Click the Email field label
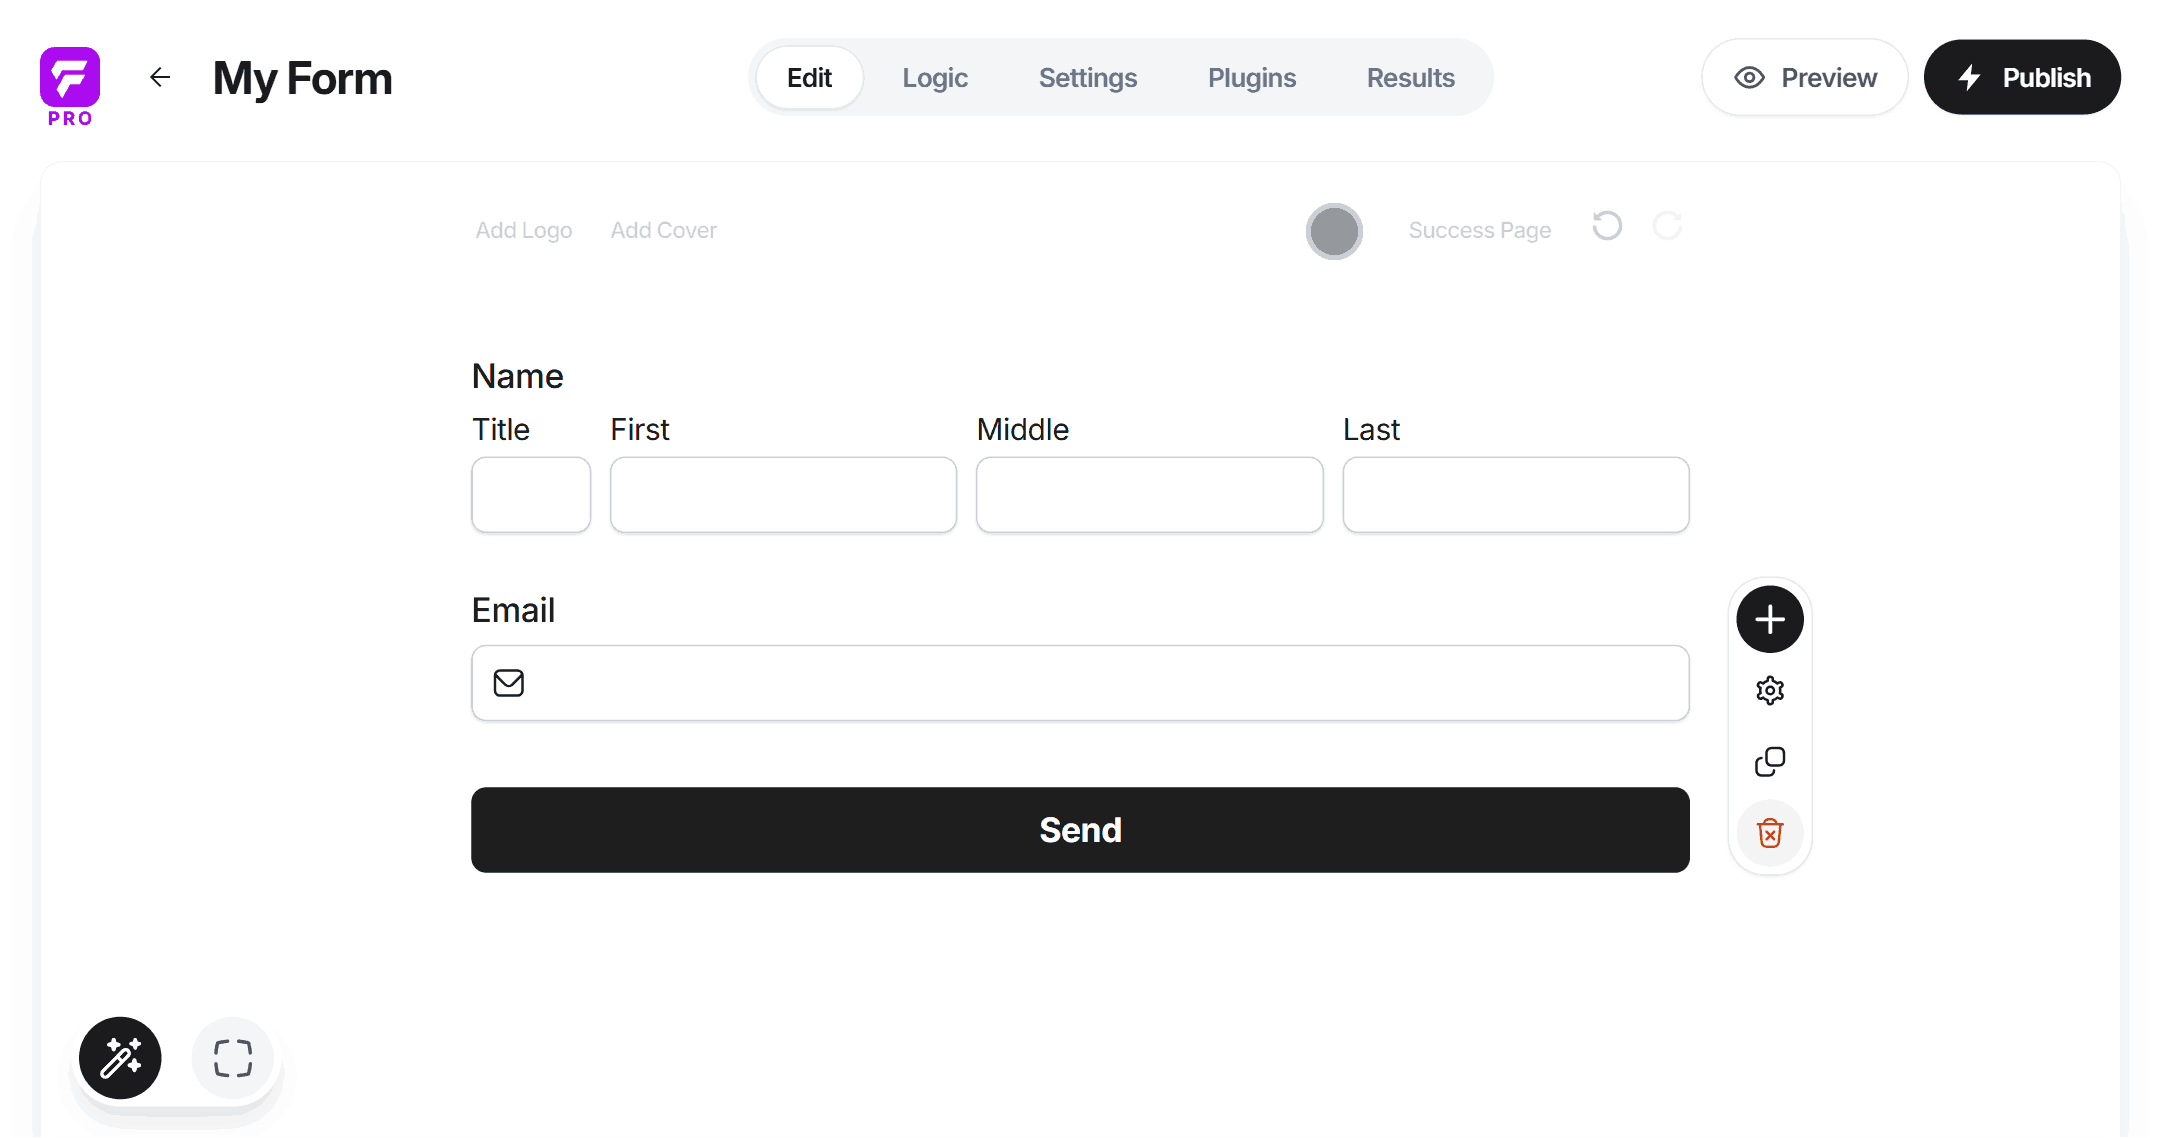The image size is (2165, 1138). click(513, 610)
